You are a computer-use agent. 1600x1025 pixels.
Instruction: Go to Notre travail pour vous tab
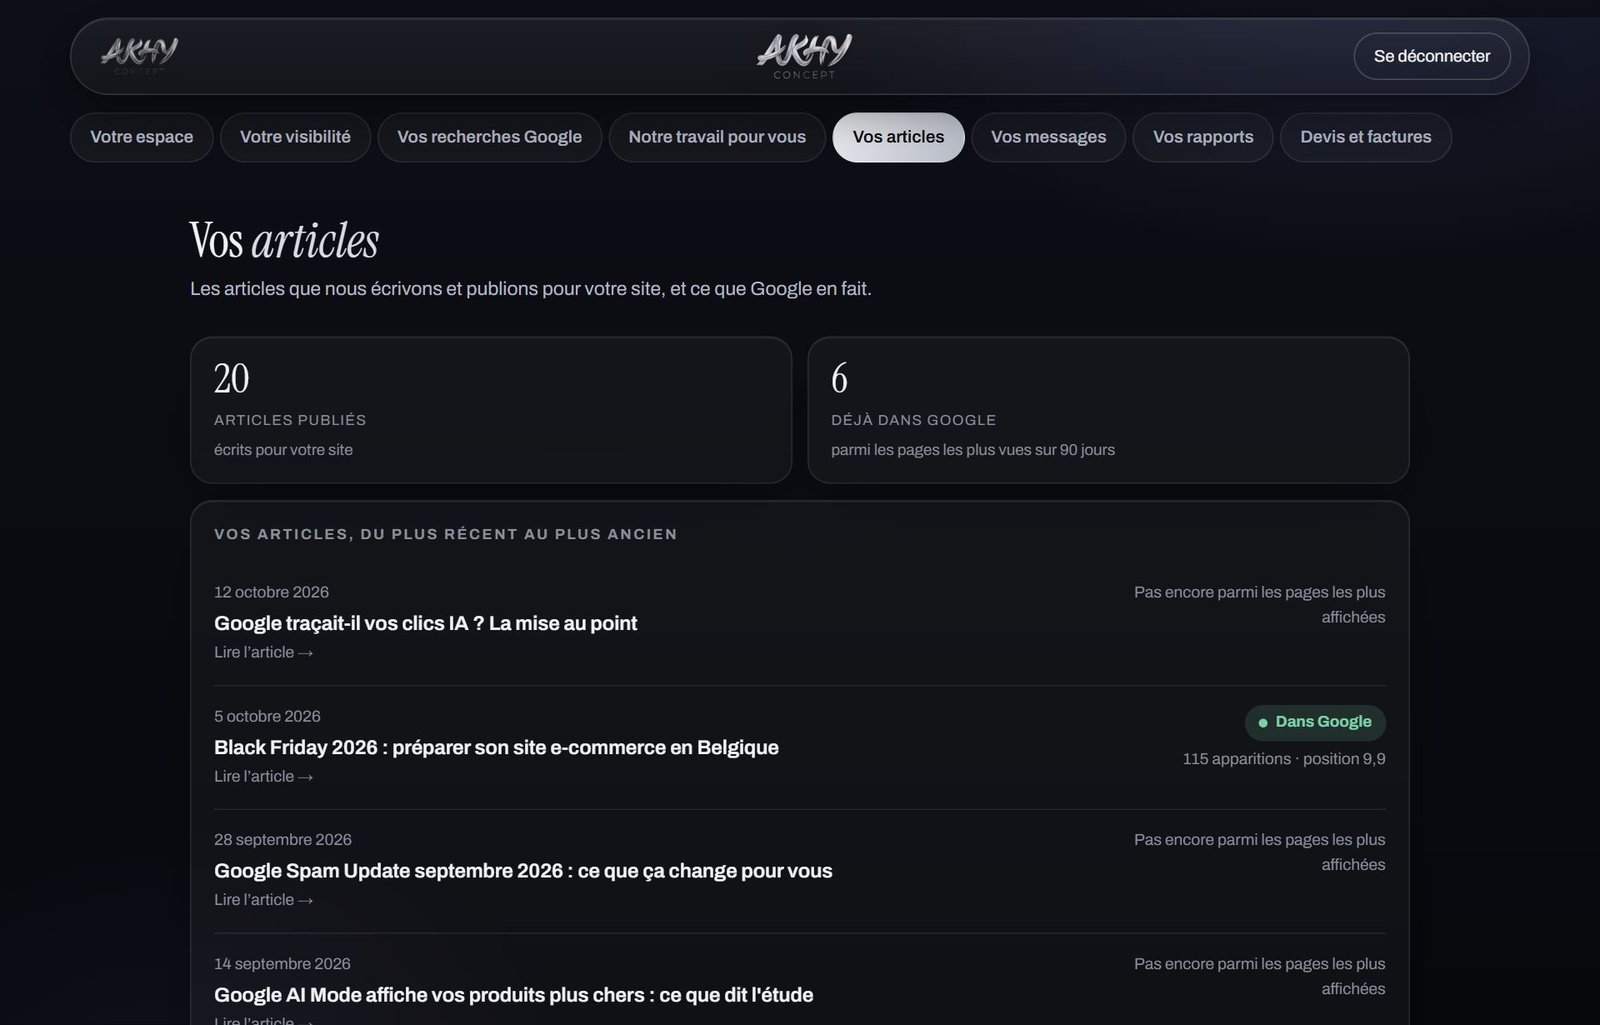tap(717, 137)
